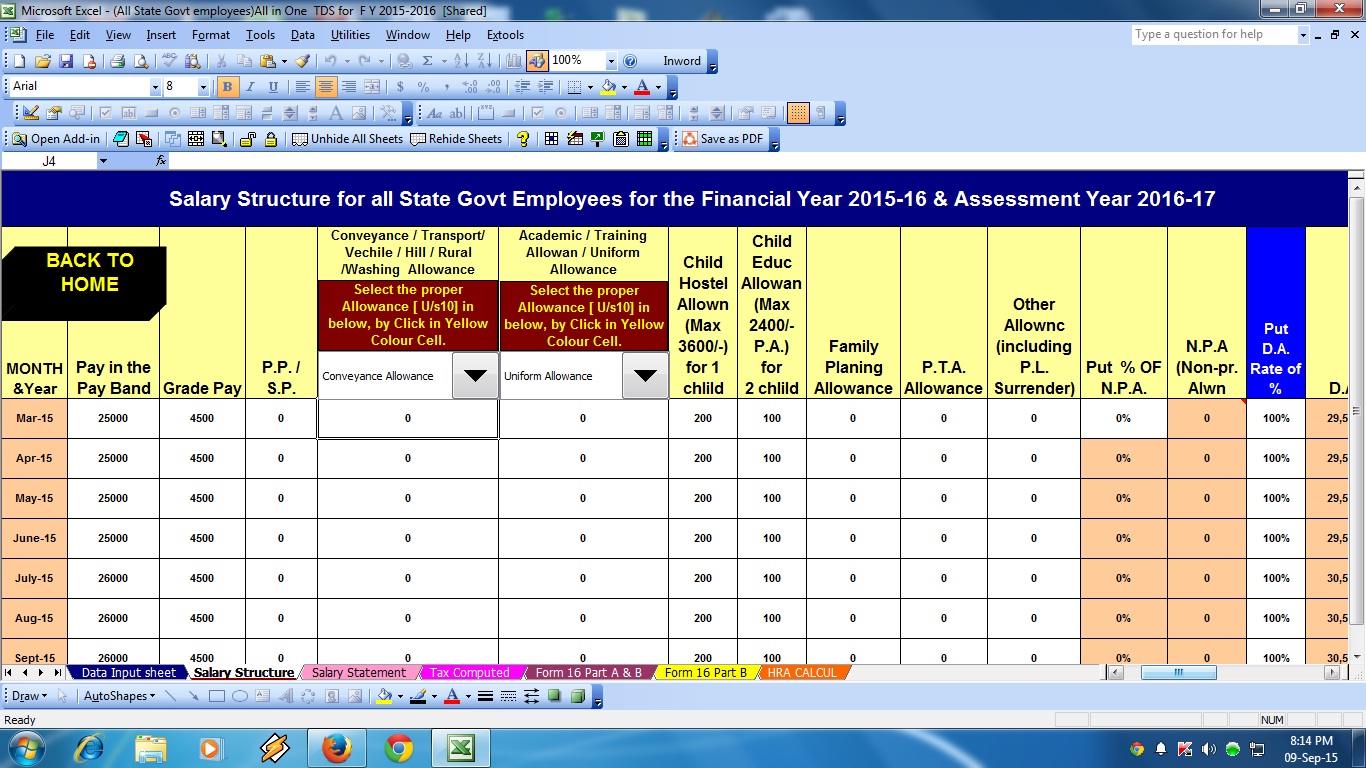This screenshot has width=1366, height=768.
Task: Apply the red Font Color in Formatting toolbar
Action: 642,87
